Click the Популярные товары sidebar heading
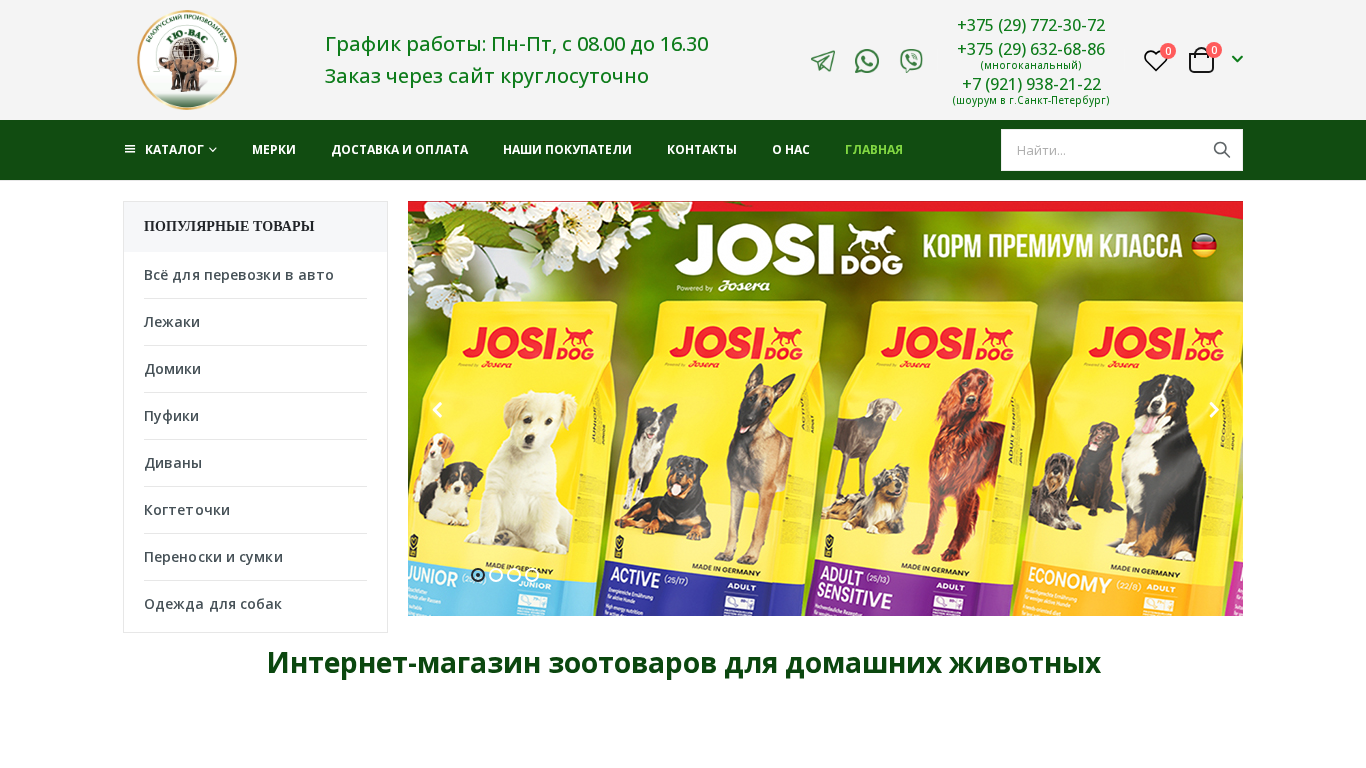The height and width of the screenshot is (768, 1366). point(229,226)
